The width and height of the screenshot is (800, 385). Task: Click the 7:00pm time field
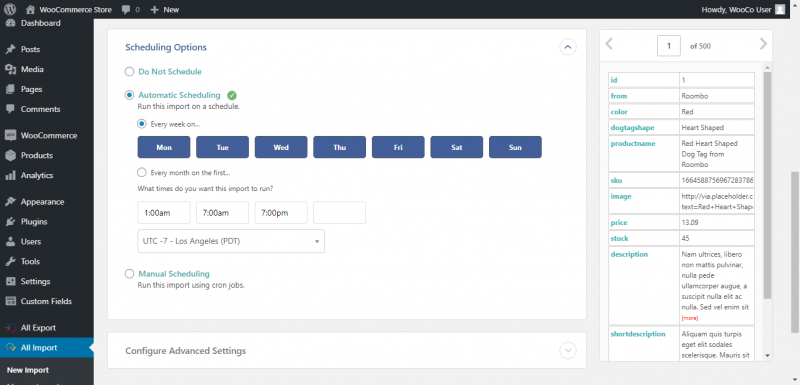(x=281, y=213)
